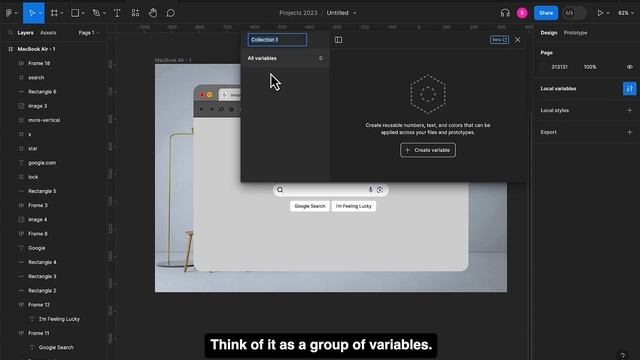Image resolution: width=640 pixels, height=360 pixels.
Task: Click the Beta badge link
Action: point(499,40)
